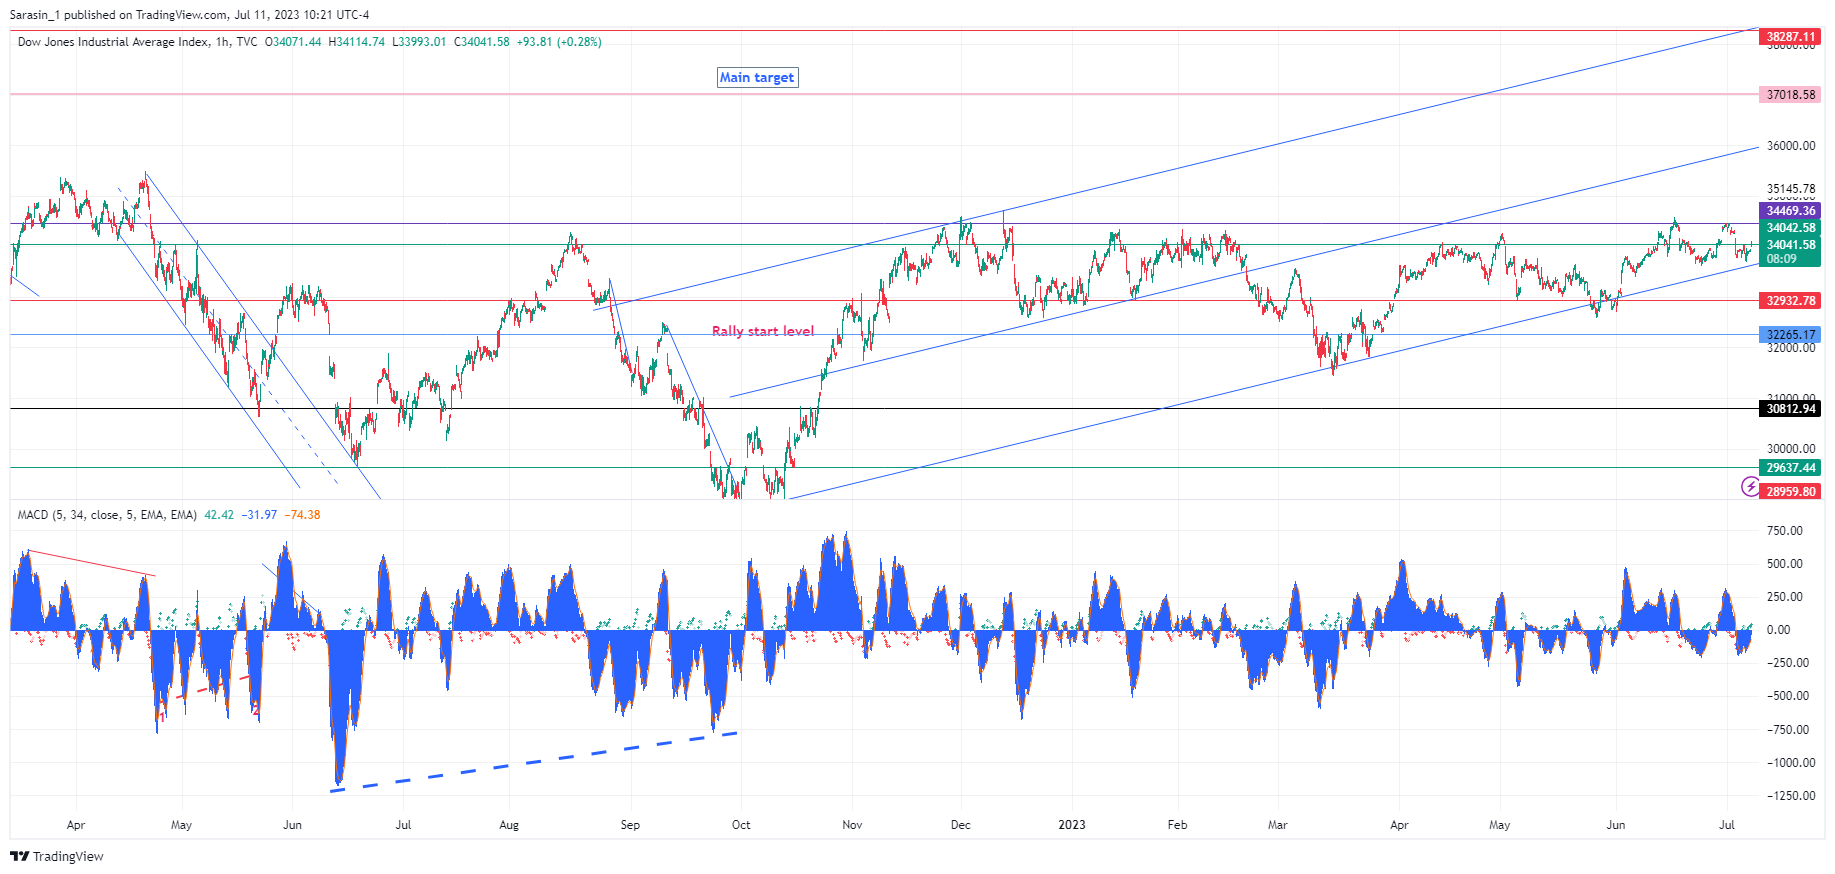1835x874 pixels.
Task: Click the MACD (5, 34, close, 5, EMA, EMA) legend
Action: coord(107,515)
